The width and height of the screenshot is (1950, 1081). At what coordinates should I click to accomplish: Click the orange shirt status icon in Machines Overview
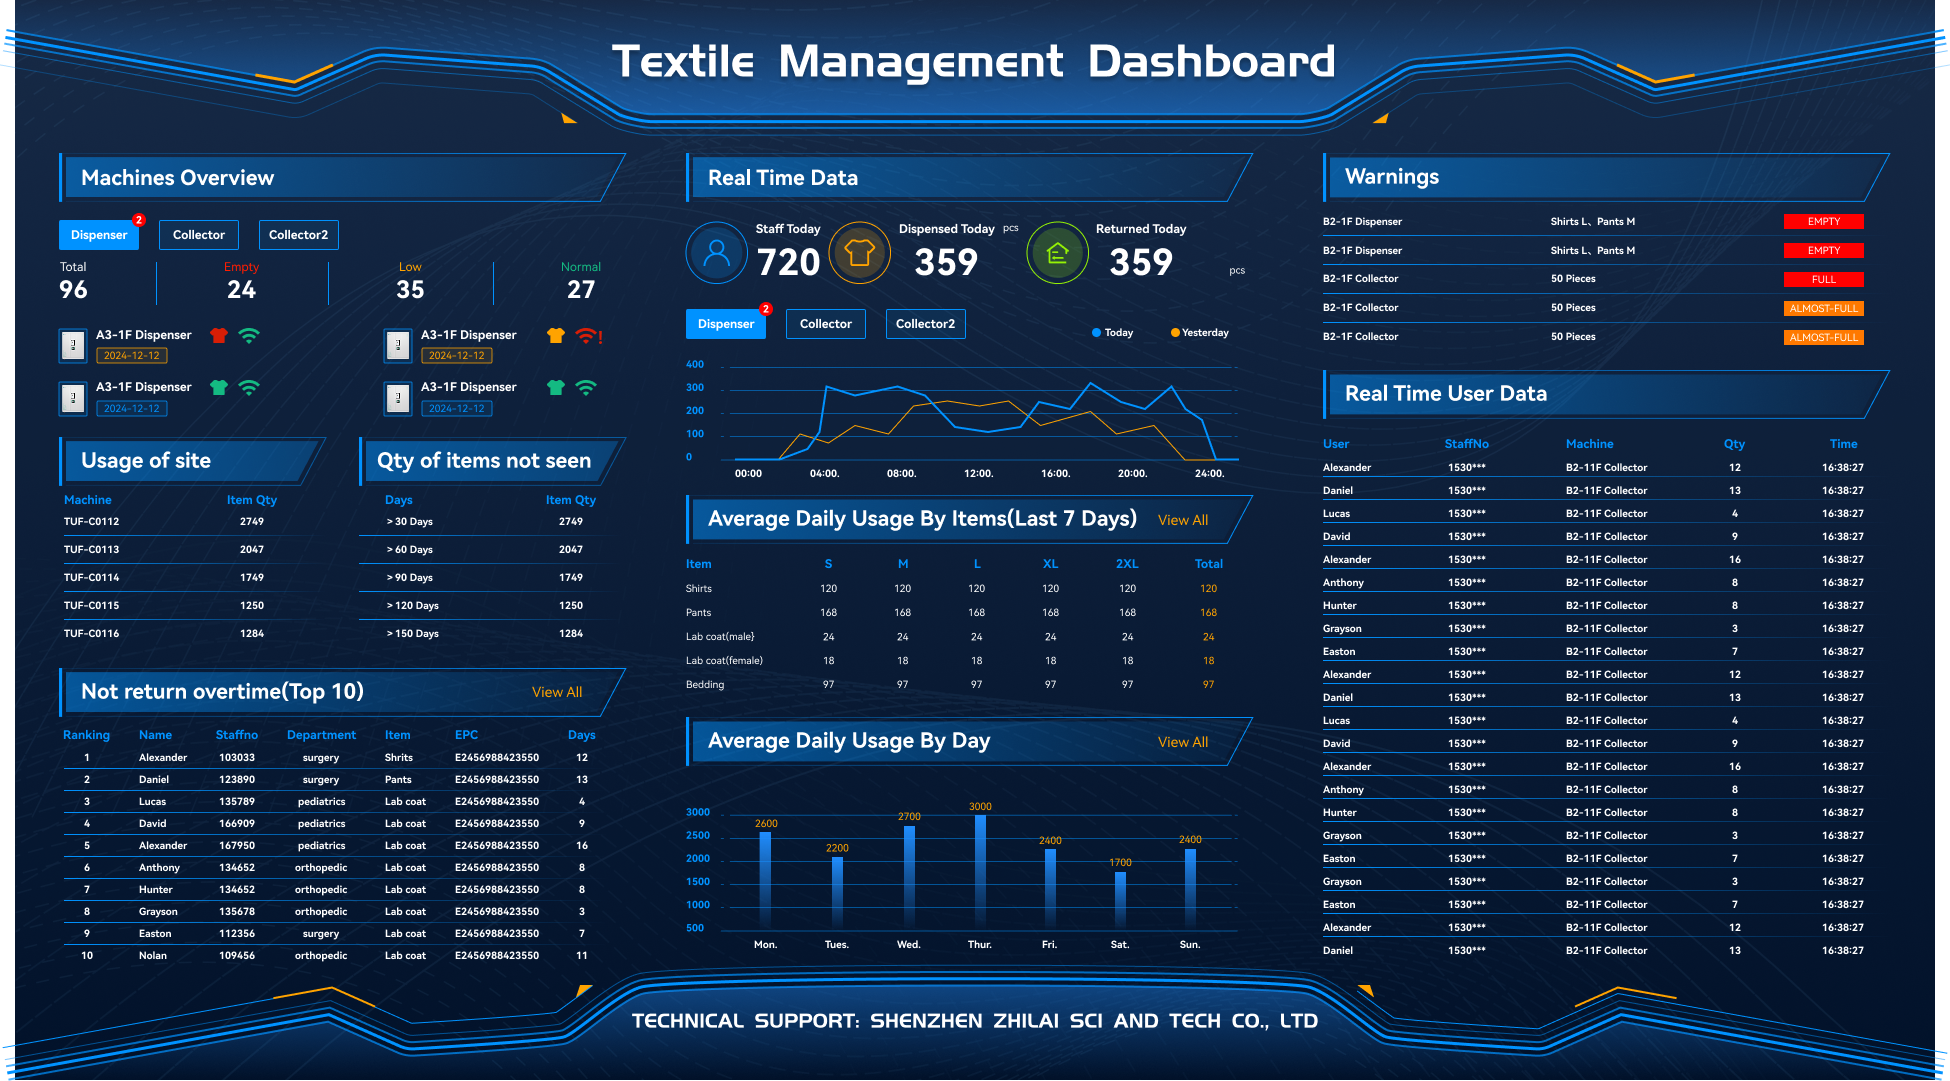pyautogui.click(x=556, y=336)
